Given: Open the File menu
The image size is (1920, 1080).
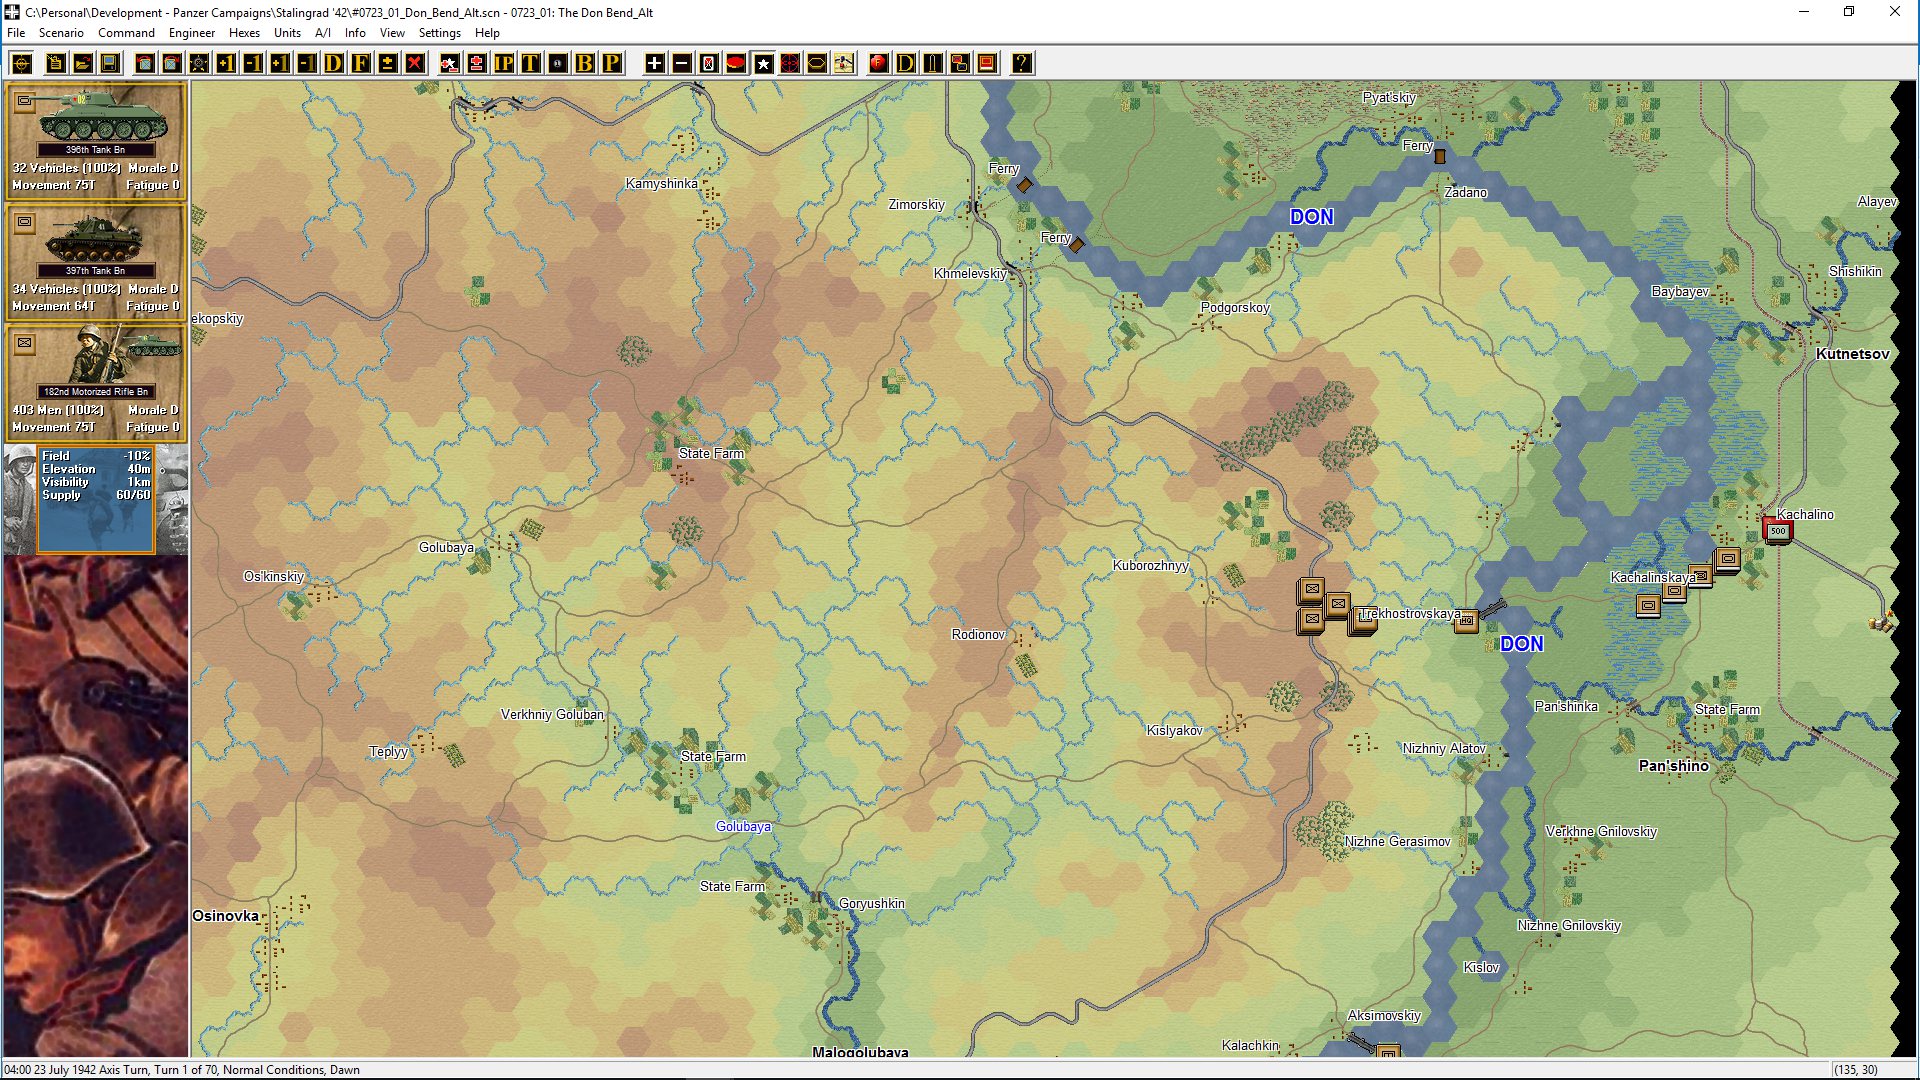Looking at the screenshot, I should [16, 33].
